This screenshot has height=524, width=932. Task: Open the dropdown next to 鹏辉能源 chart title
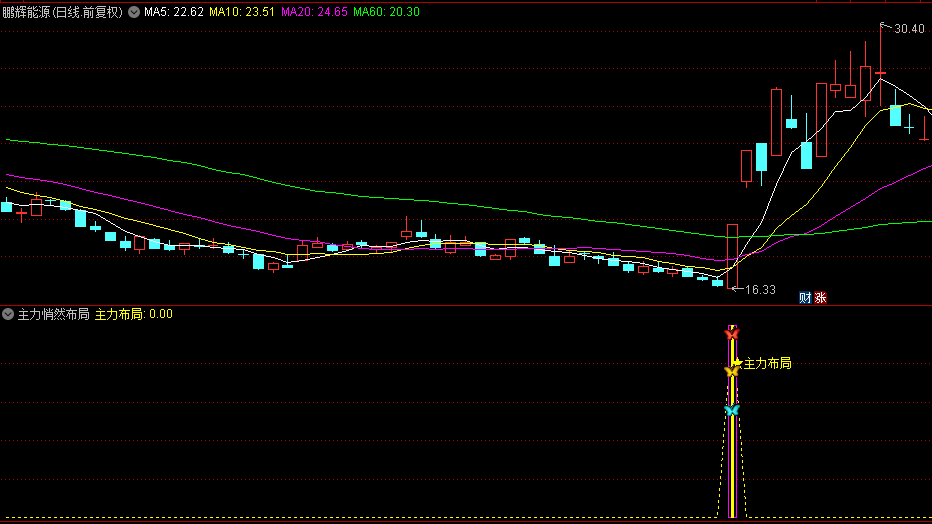134,12
